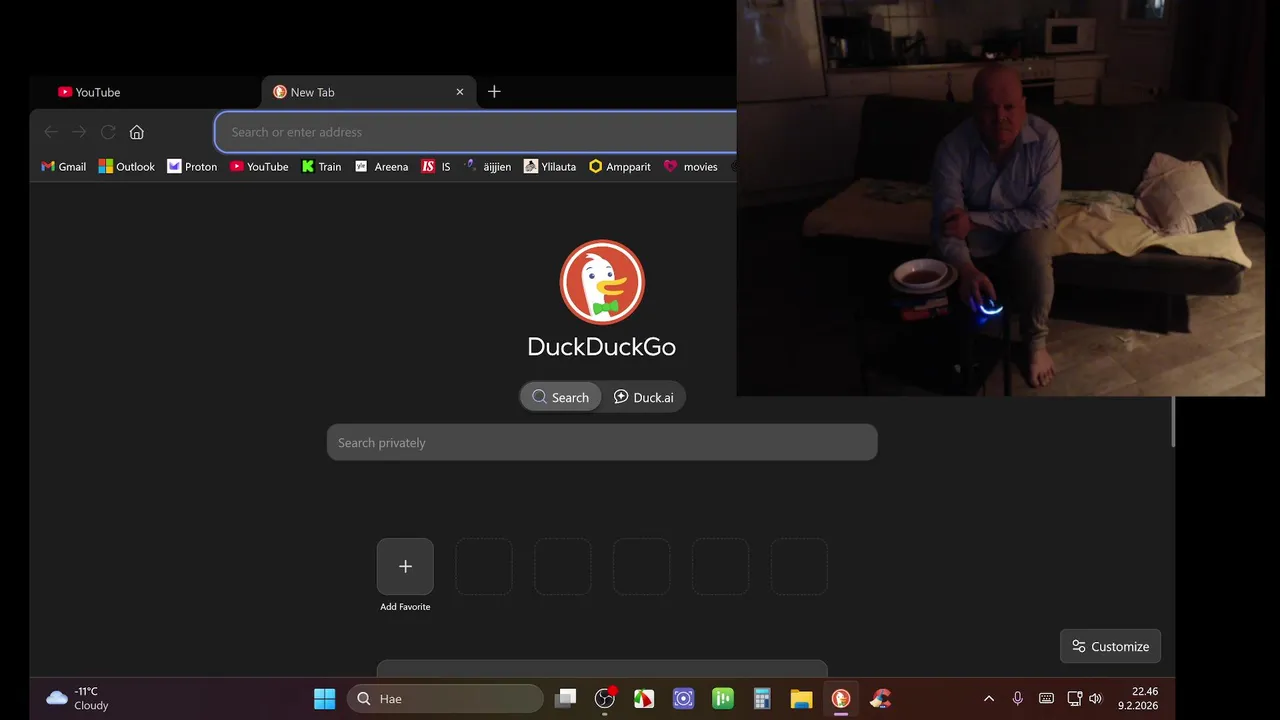
Task: Open the clock showing 22.46
Action: click(x=1138, y=698)
